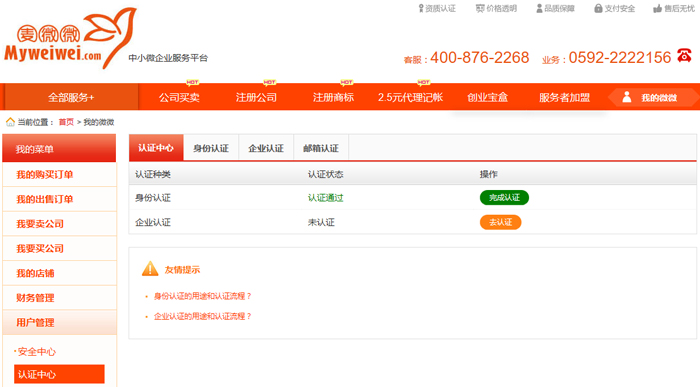Open 安全中心 in the sidebar
This screenshot has width=700, height=387.
click(x=37, y=352)
